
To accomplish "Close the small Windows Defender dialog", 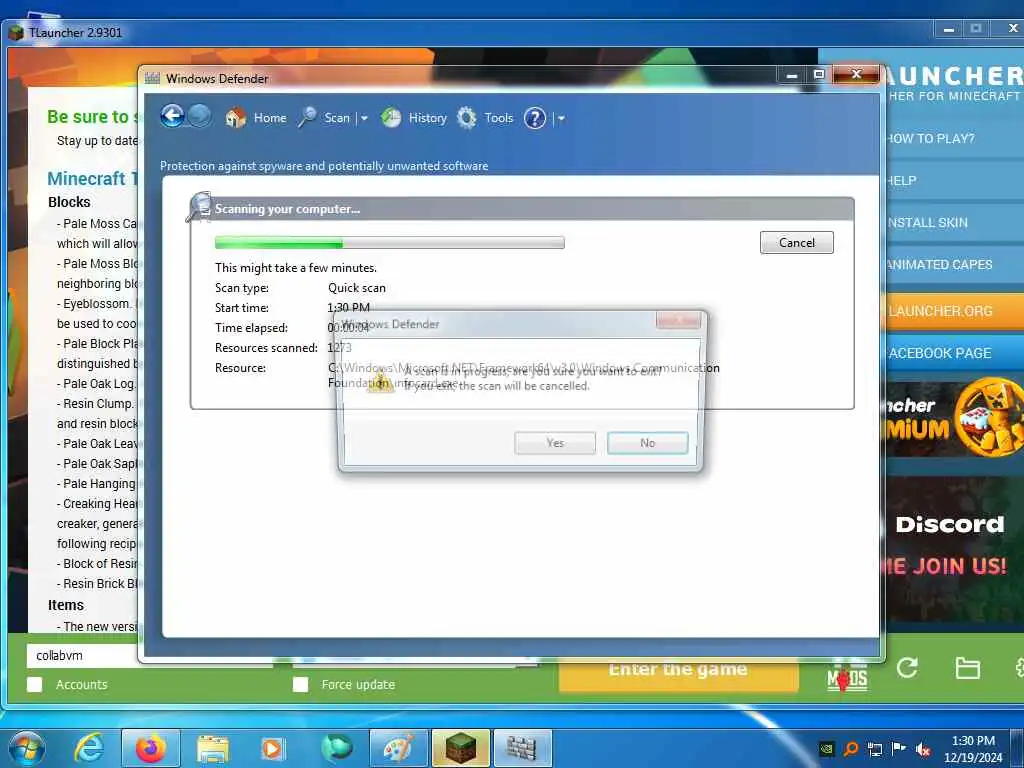I will [x=679, y=320].
